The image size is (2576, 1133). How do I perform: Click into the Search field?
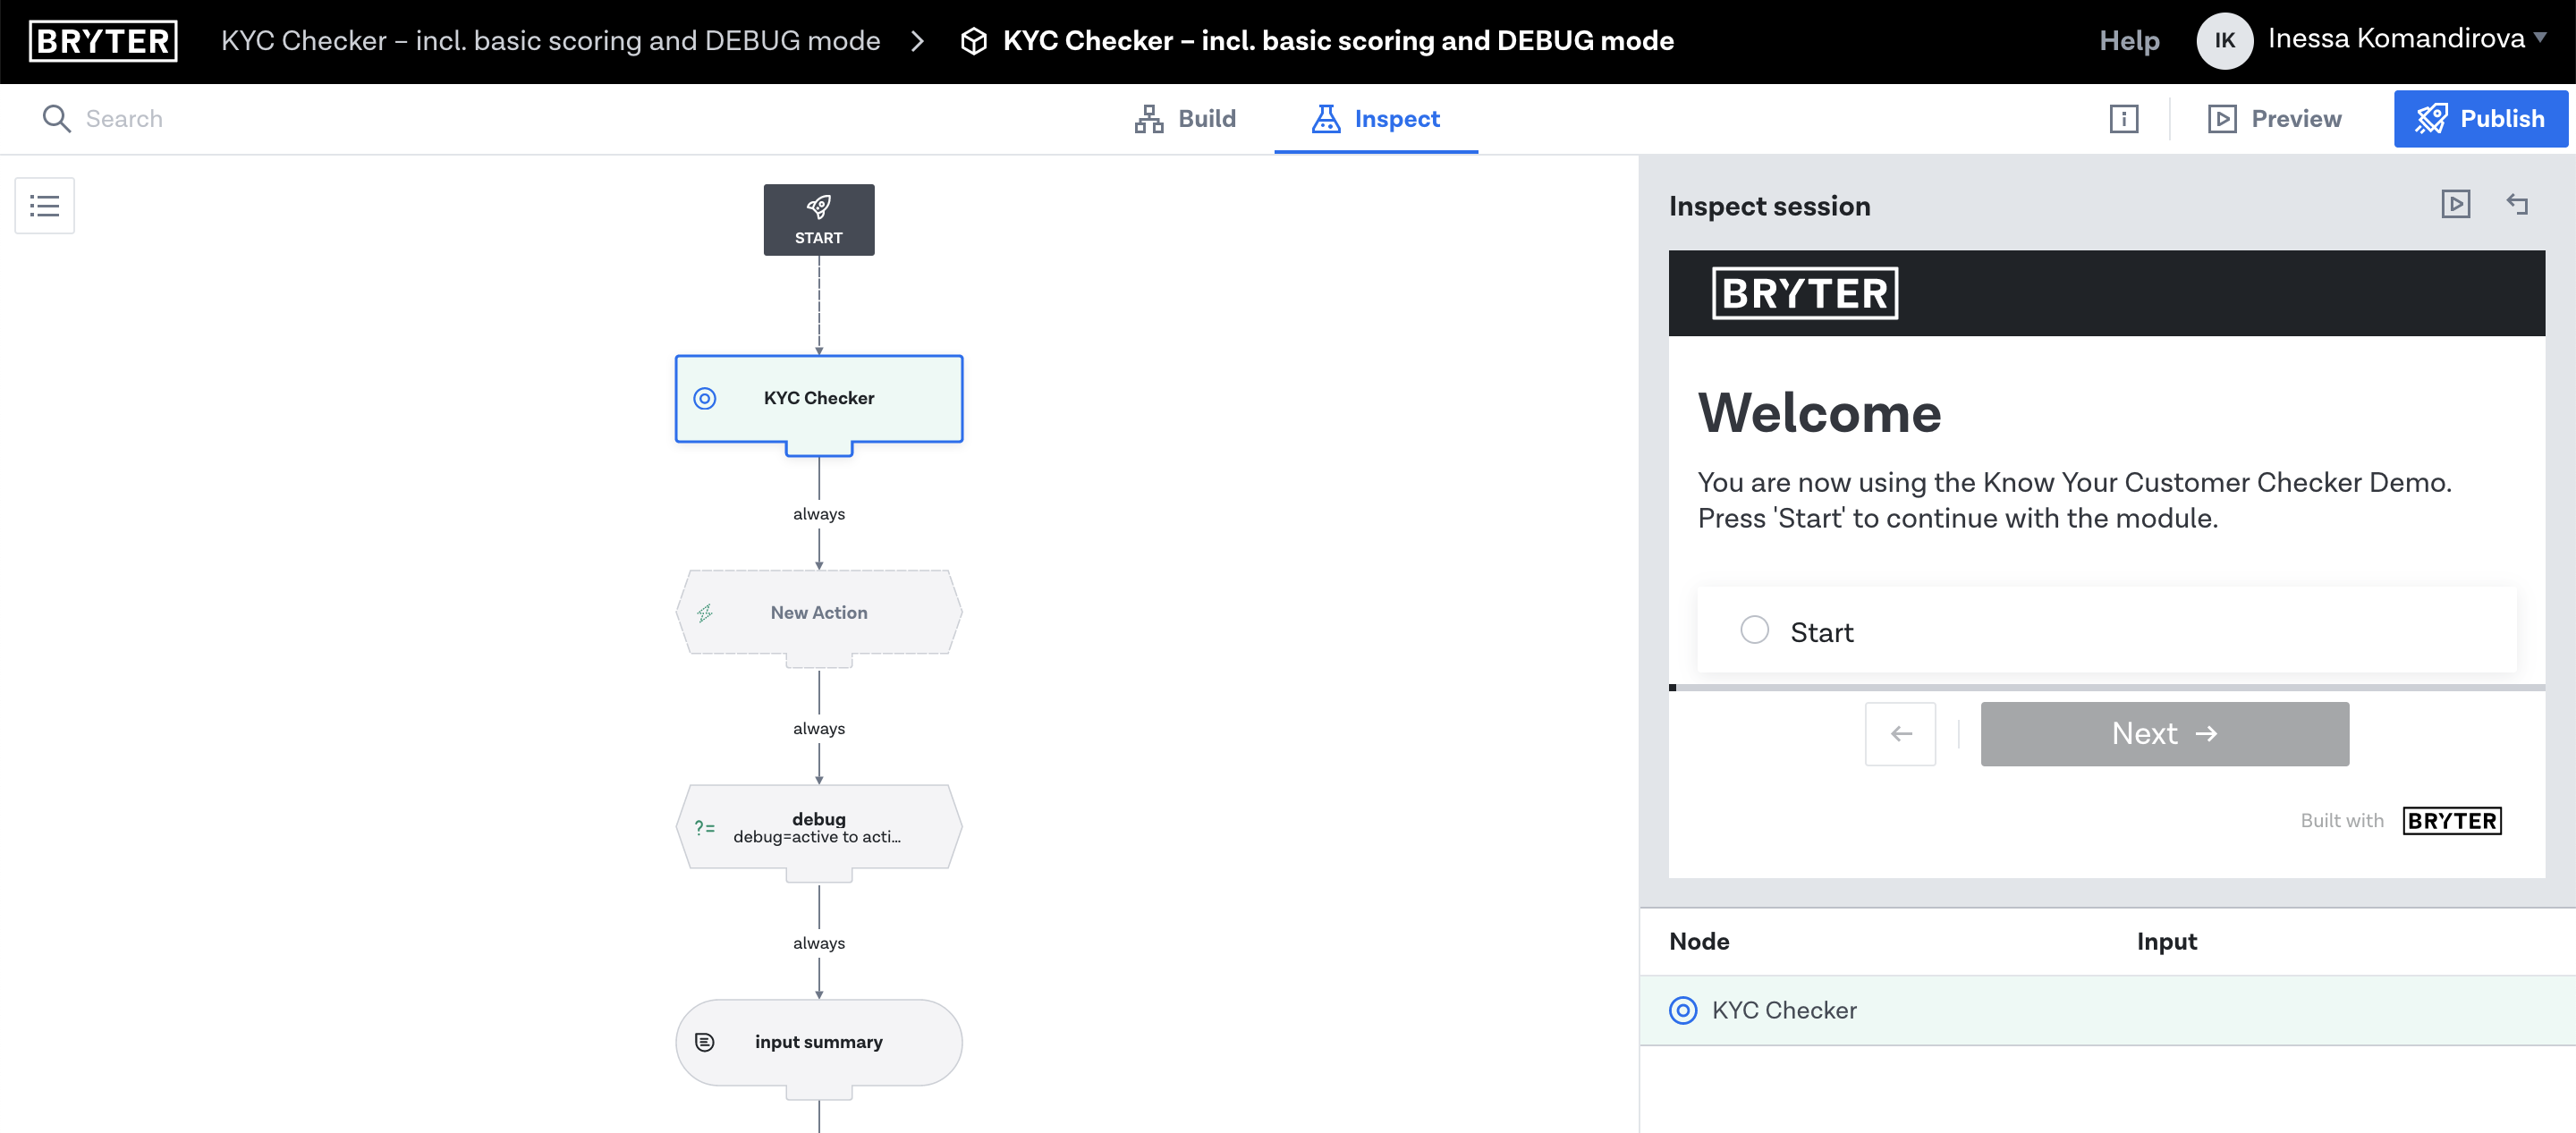click(124, 119)
